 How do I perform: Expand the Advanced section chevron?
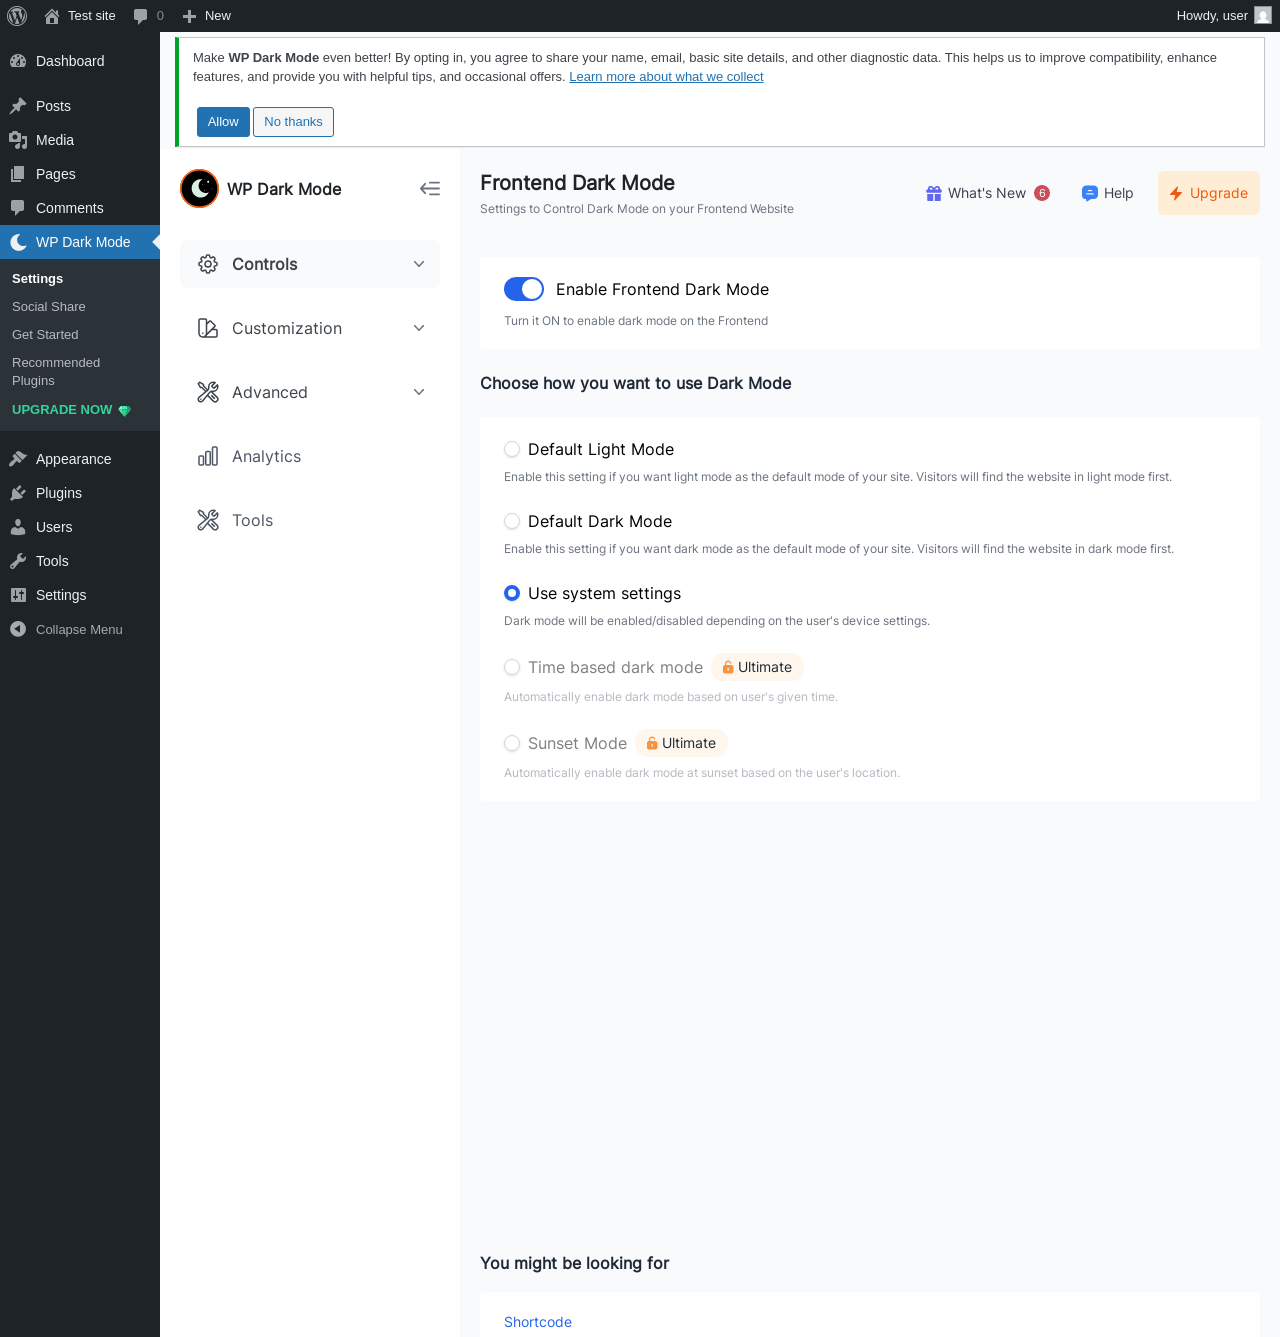[x=419, y=392]
